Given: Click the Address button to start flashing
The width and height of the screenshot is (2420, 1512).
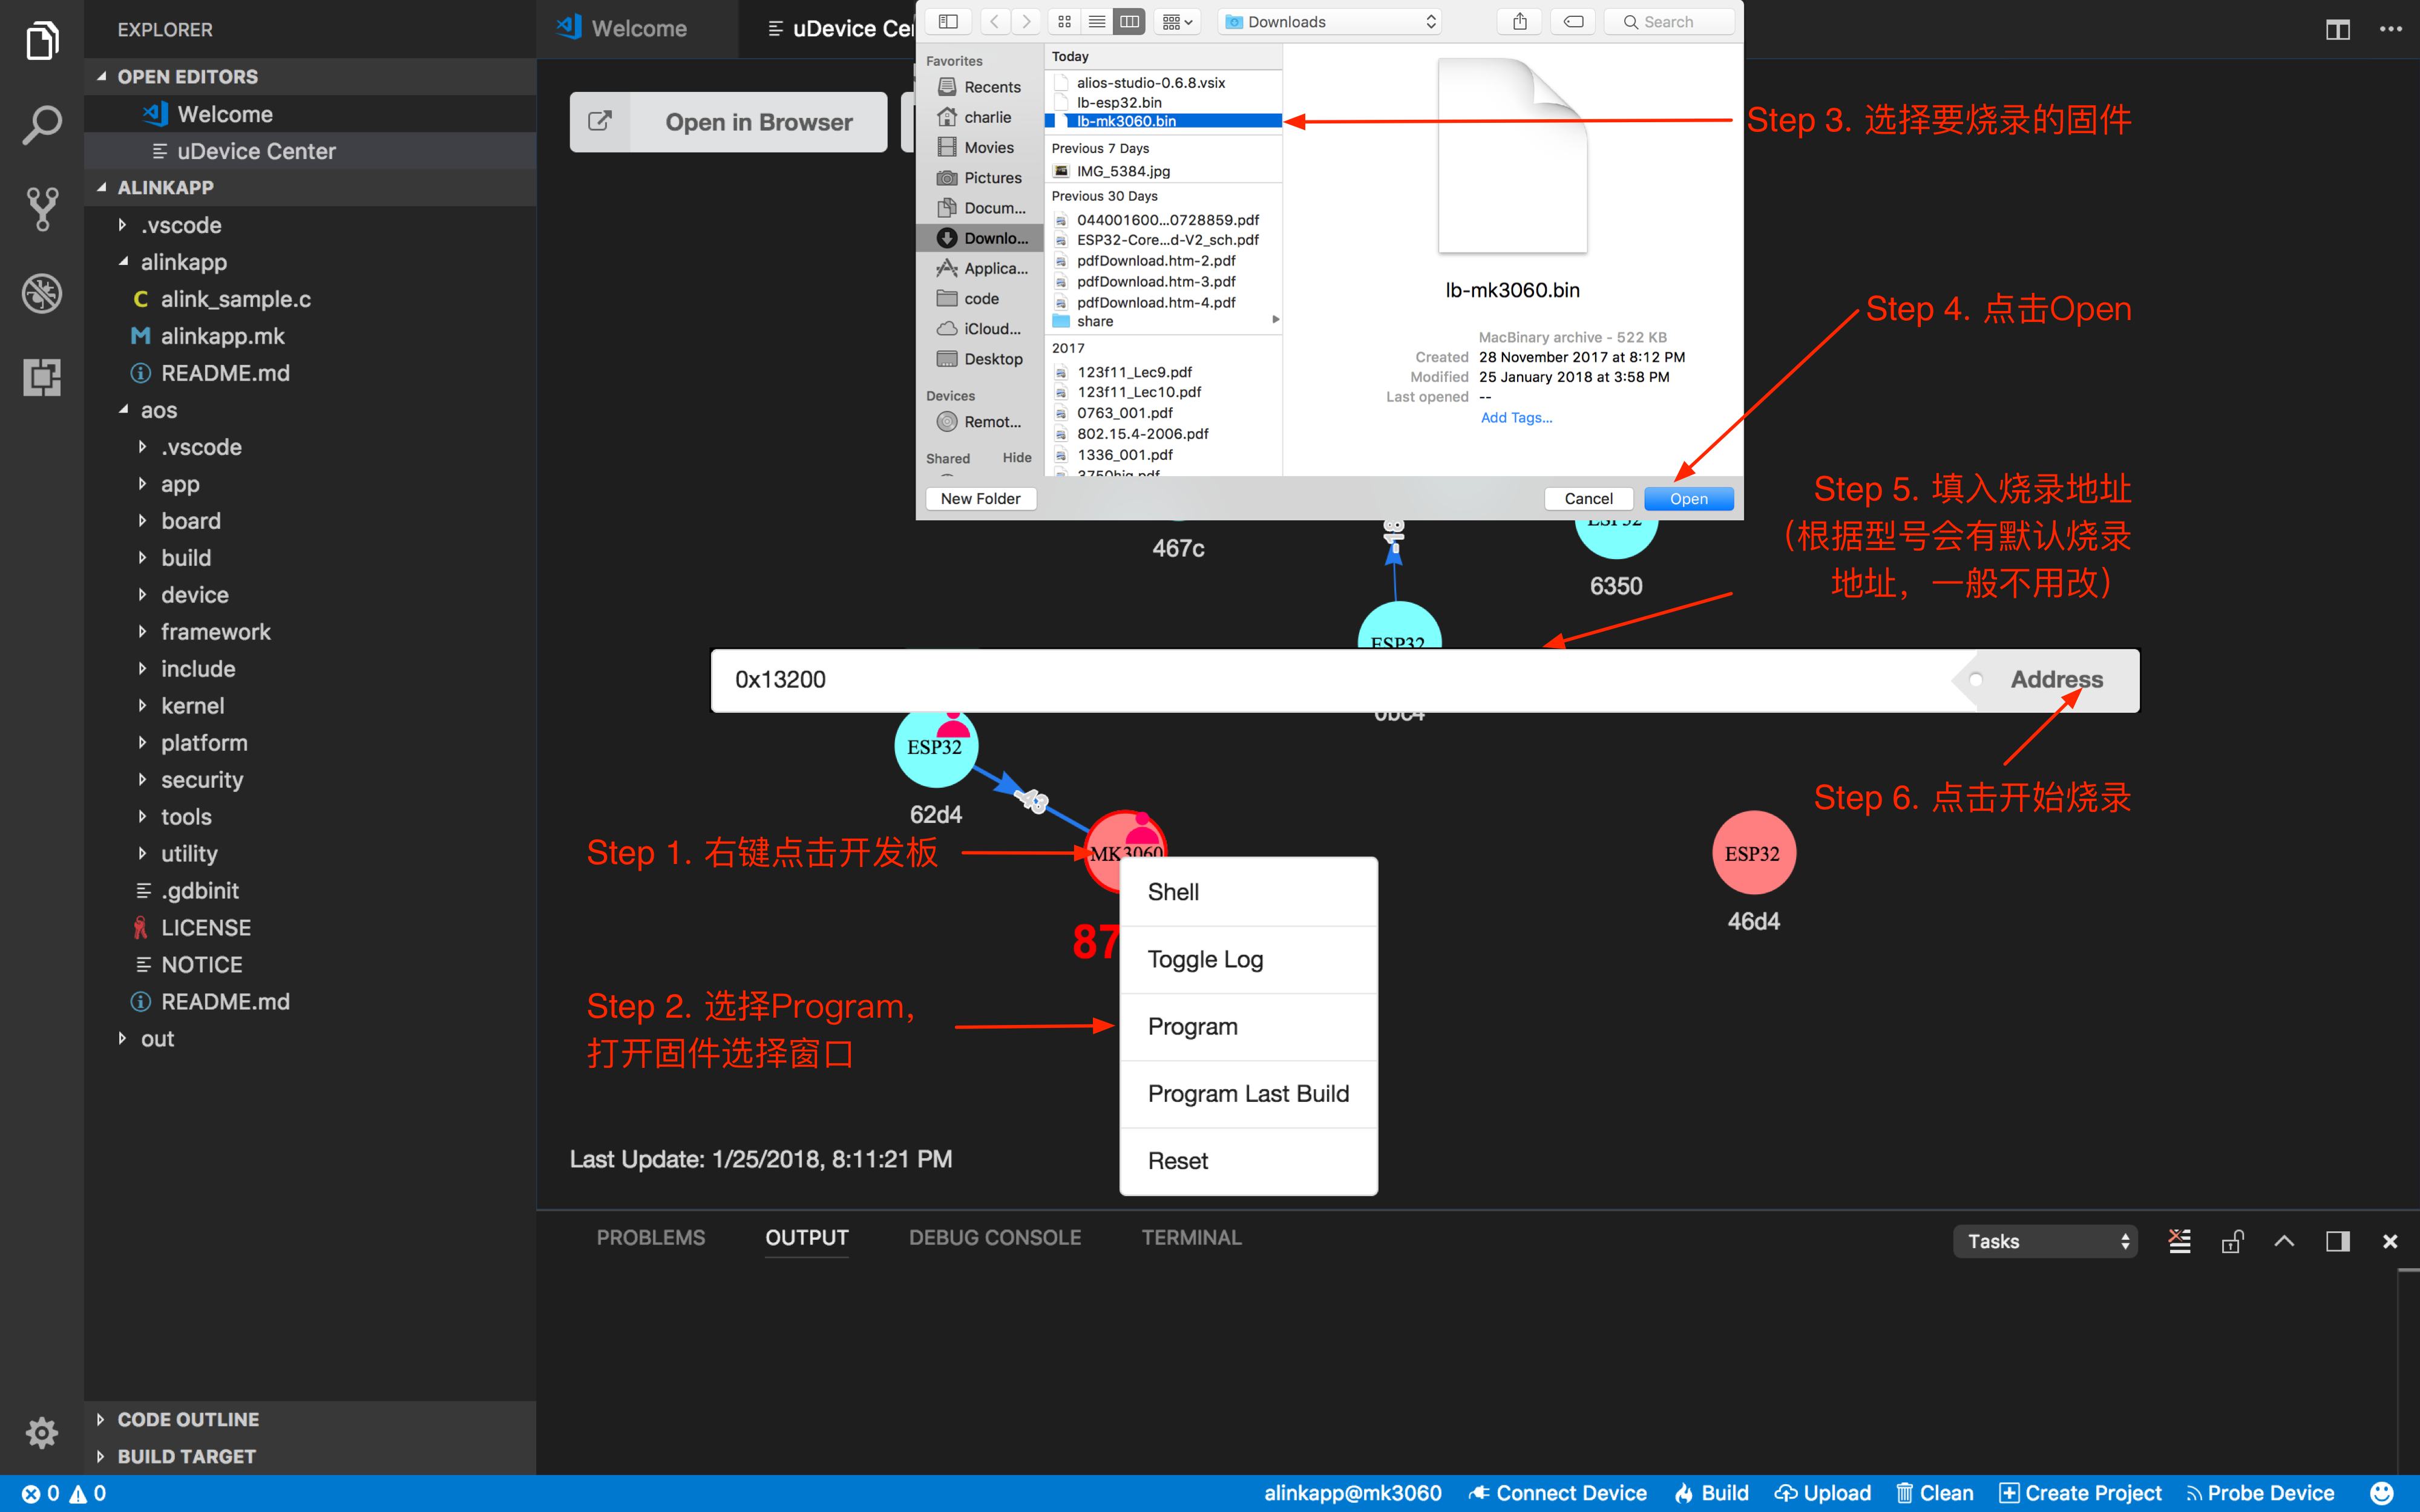Looking at the screenshot, I should tap(2056, 680).
